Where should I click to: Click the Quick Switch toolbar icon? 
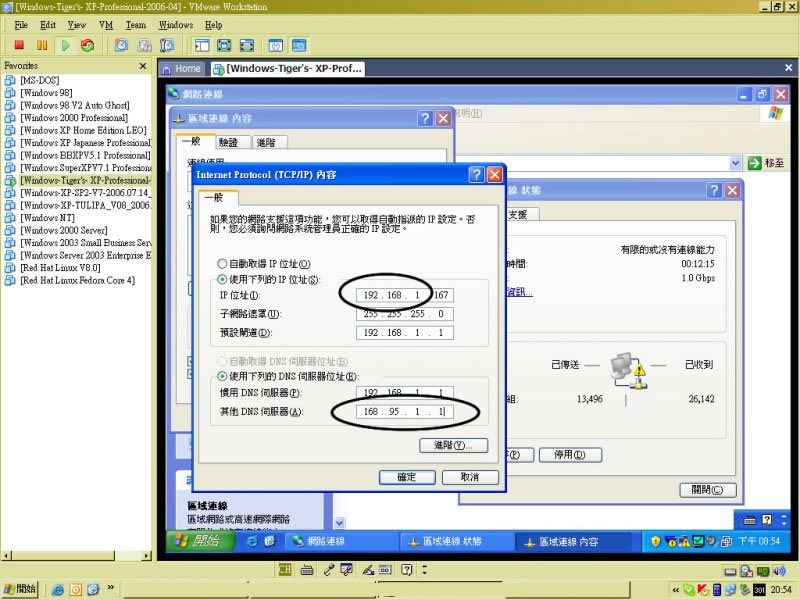(247, 45)
